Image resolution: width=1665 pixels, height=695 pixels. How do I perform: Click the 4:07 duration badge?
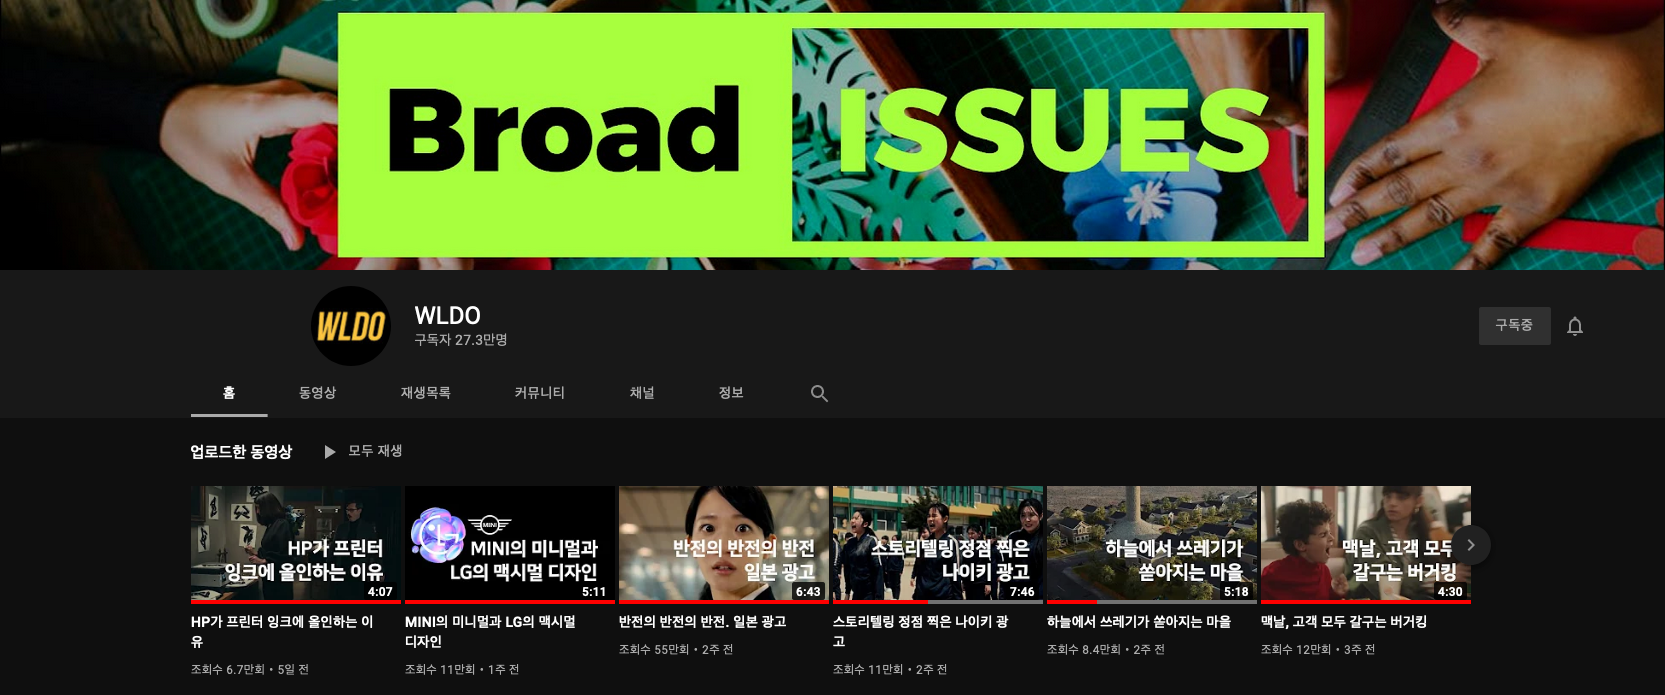[380, 592]
